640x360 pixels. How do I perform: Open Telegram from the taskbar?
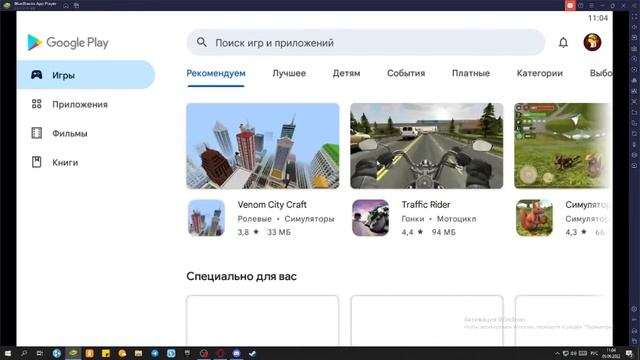[155, 353]
